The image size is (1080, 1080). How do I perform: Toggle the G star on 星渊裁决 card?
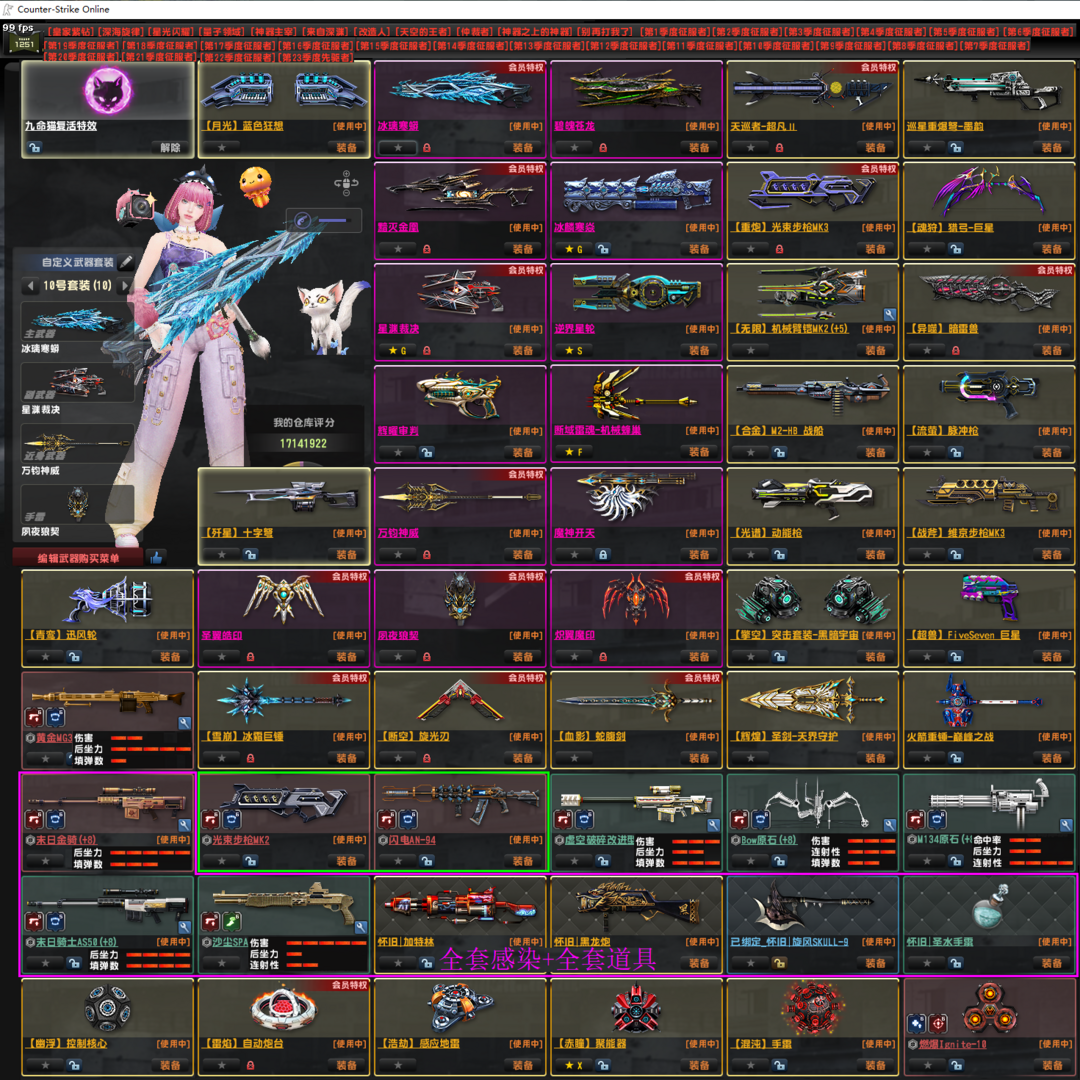[398, 351]
